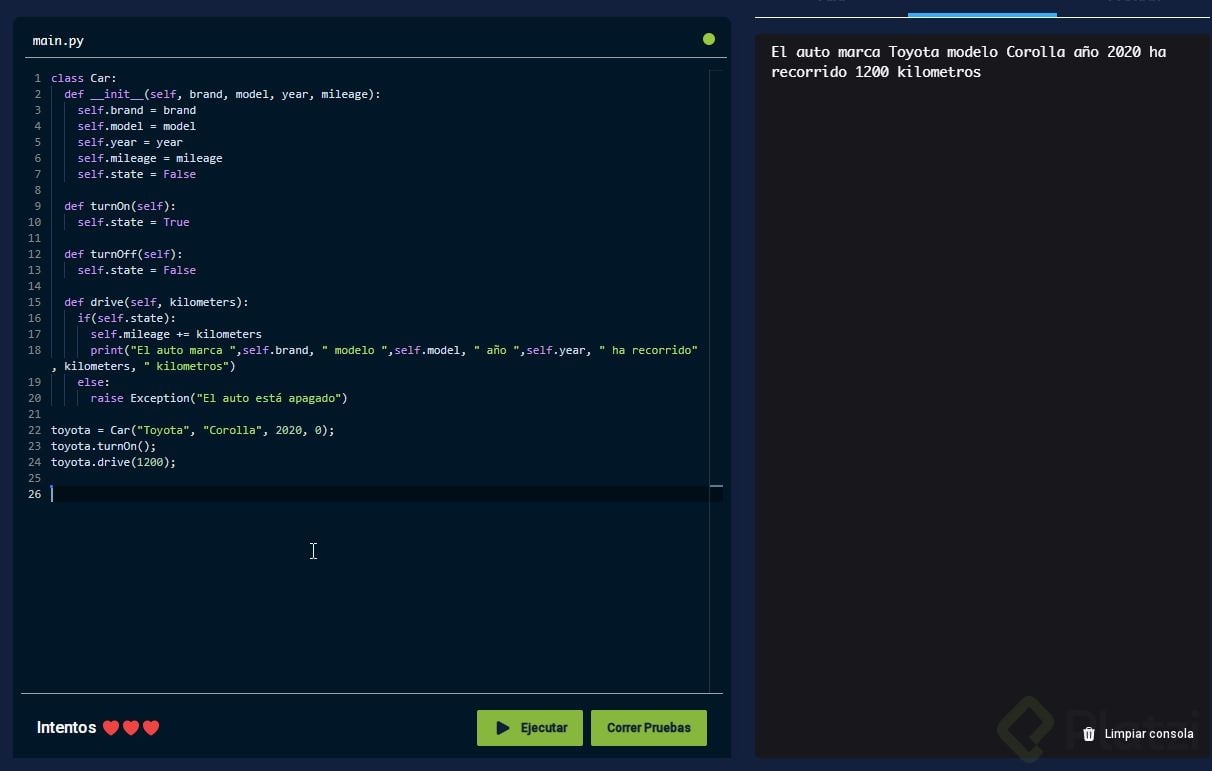Click the Intentos label
Screen dimensions: 1212x771
(66, 728)
